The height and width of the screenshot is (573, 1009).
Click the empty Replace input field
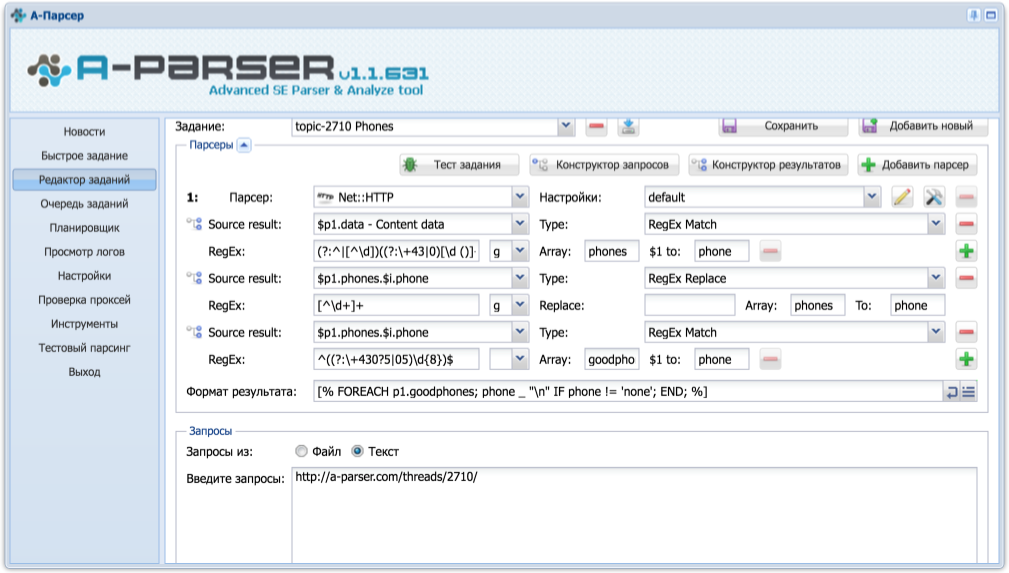point(689,305)
